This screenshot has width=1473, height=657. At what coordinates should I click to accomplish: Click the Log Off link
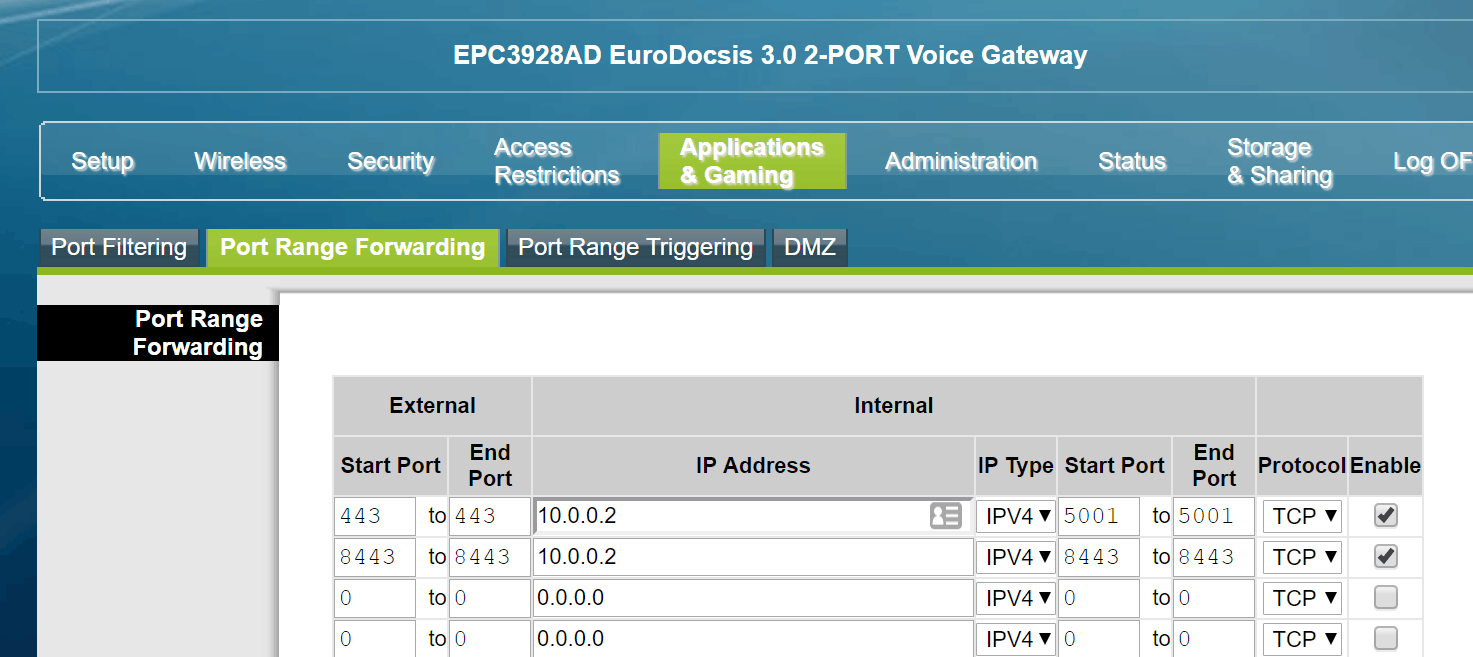[1431, 161]
